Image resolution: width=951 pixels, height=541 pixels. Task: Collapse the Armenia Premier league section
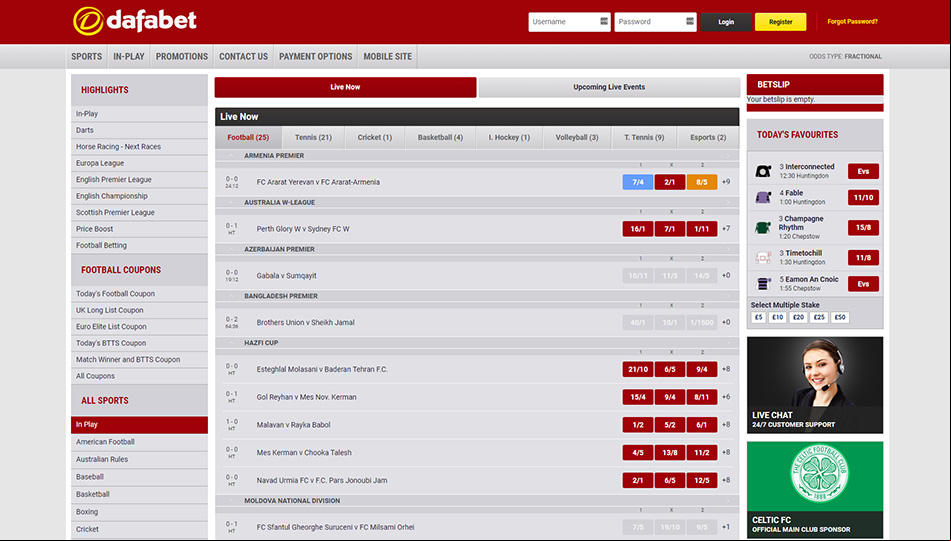pyautogui.click(x=231, y=156)
